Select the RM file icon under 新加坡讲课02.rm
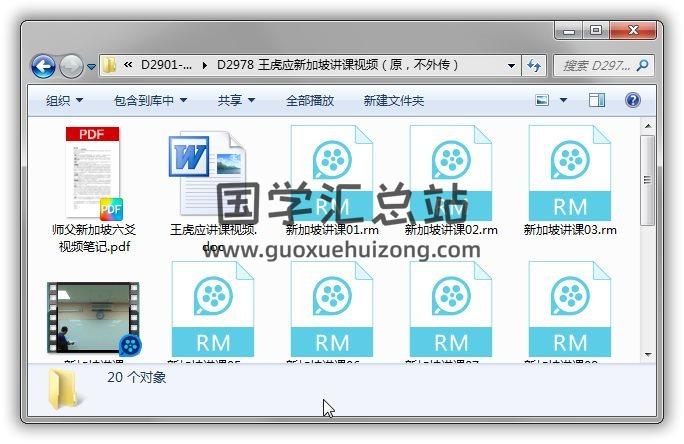 [x=451, y=309]
